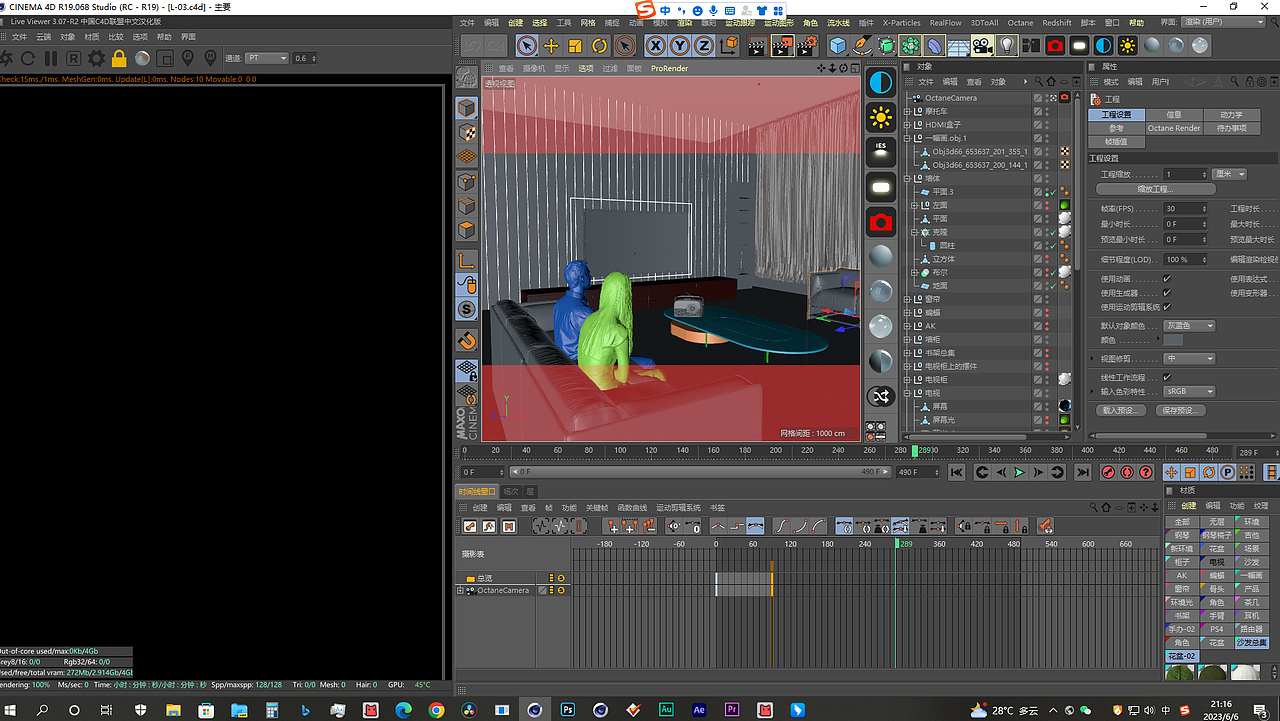Select the Live Selection arrow tool
The width and height of the screenshot is (1280, 721).
tap(527, 45)
